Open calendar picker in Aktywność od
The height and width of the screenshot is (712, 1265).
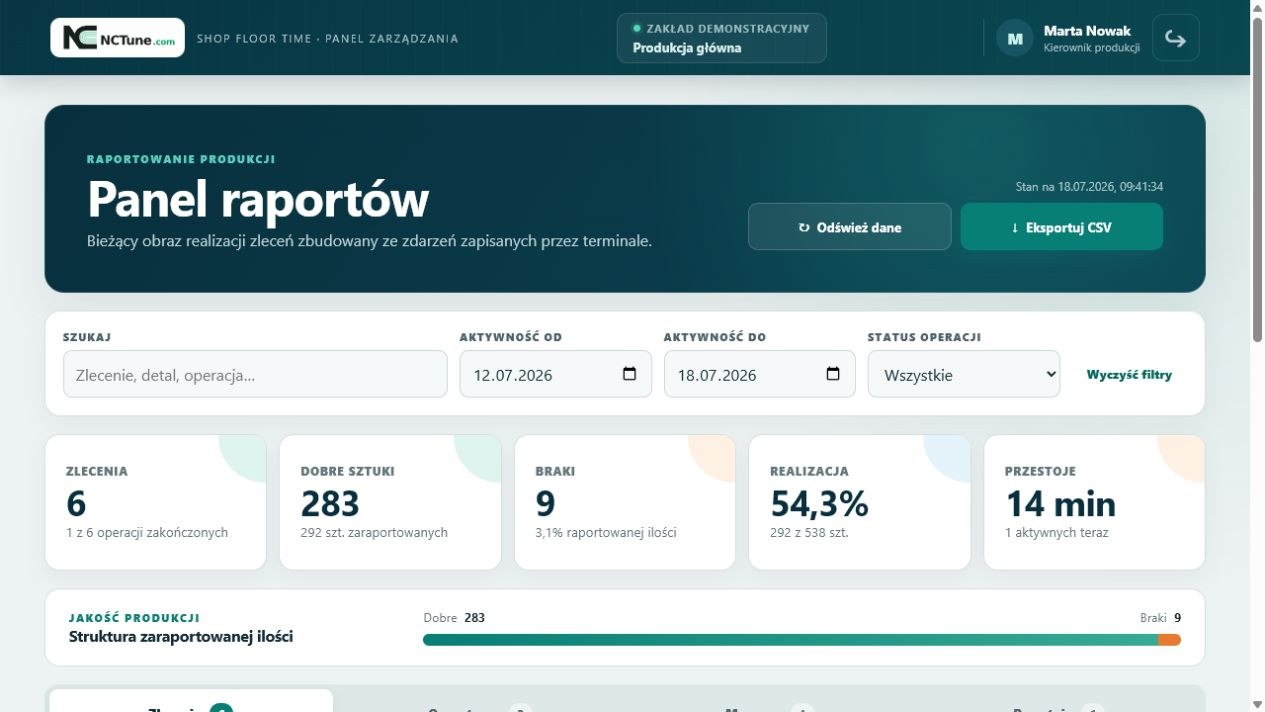pos(629,374)
